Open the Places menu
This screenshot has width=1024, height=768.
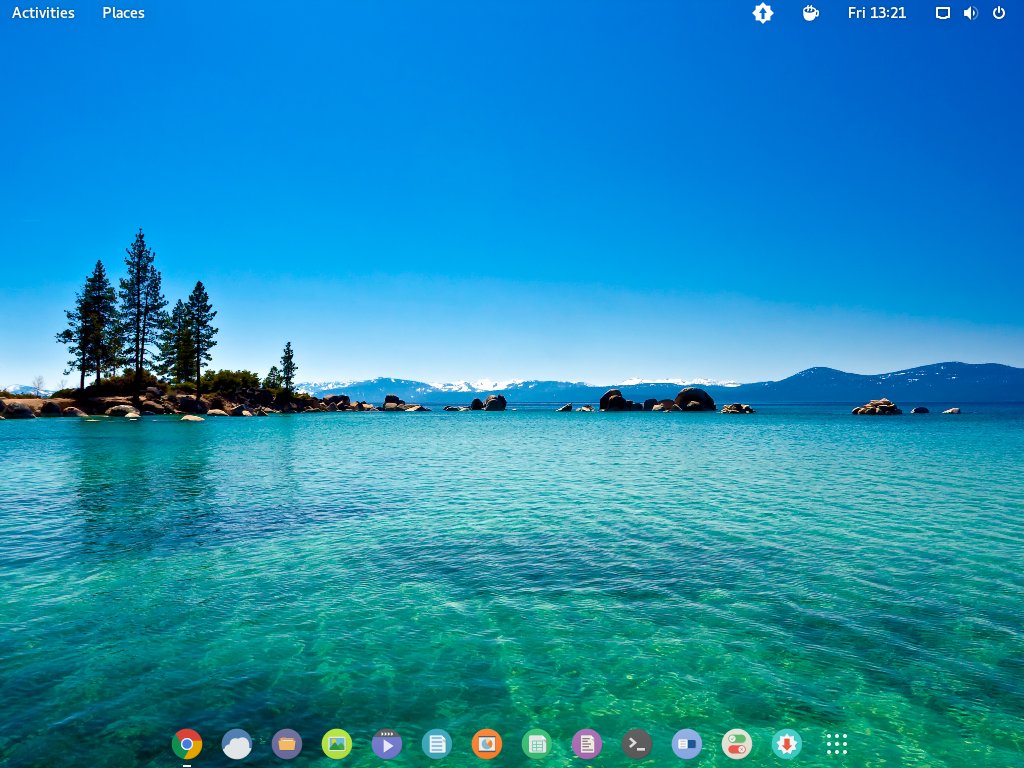pos(123,13)
